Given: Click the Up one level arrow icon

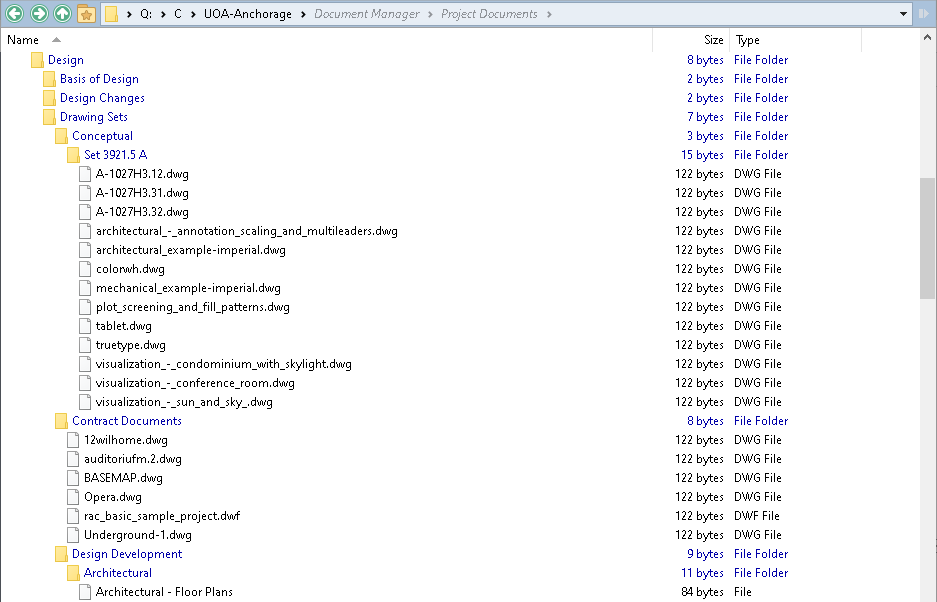Looking at the screenshot, I should click(64, 14).
